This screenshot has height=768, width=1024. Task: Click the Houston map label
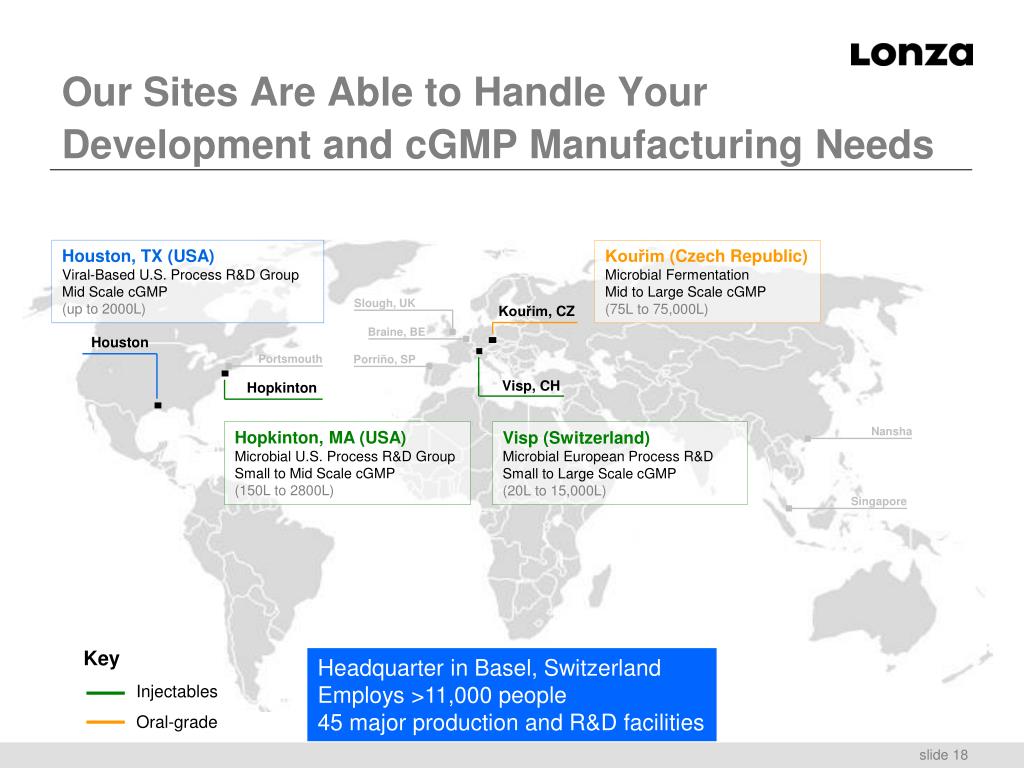pos(120,342)
